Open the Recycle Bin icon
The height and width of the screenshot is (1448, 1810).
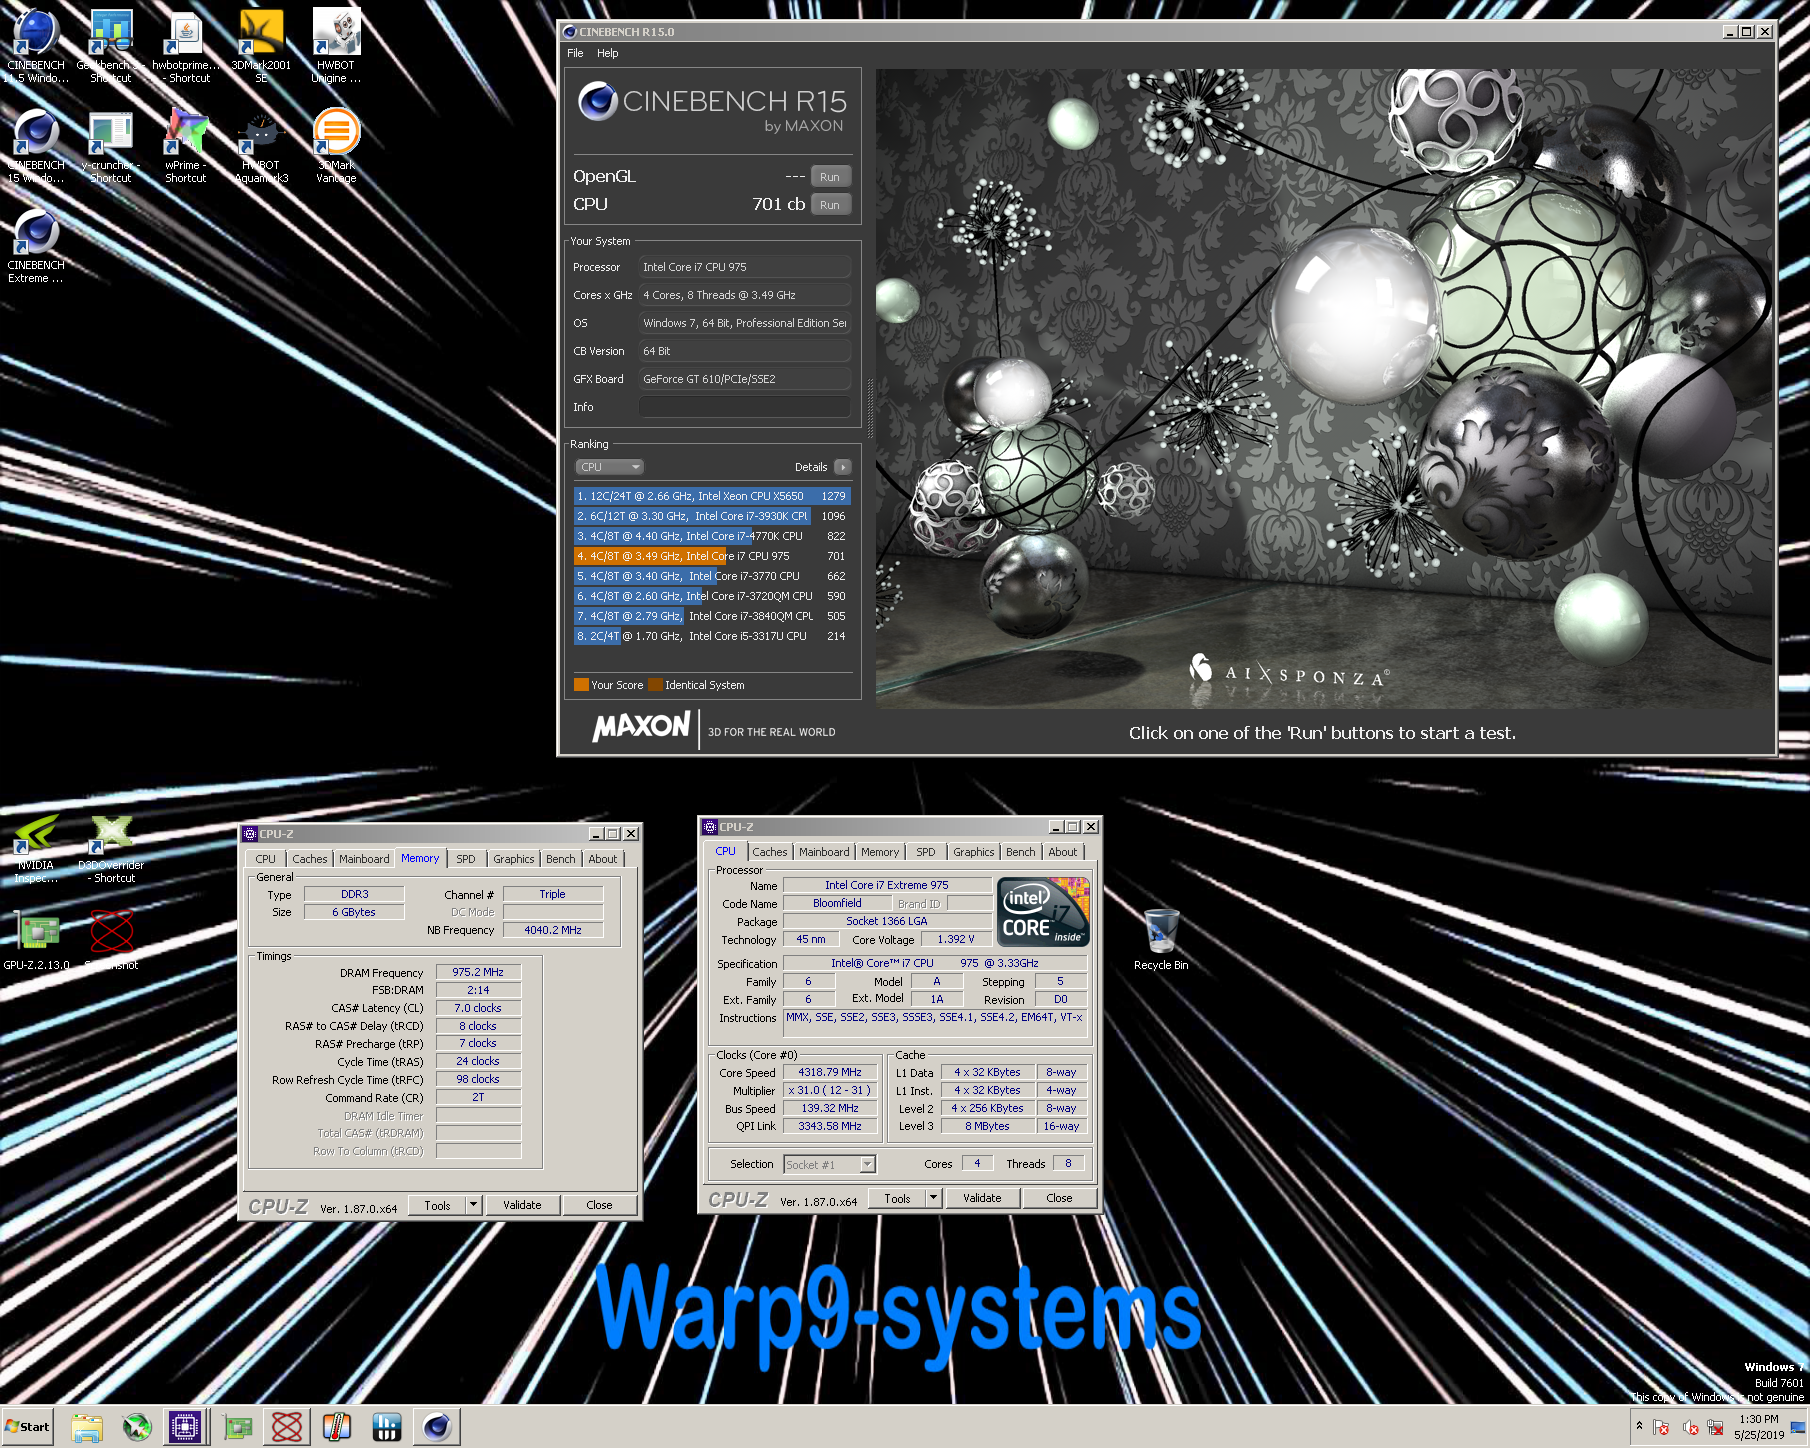pyautogui.click(x=1161, y=940)
